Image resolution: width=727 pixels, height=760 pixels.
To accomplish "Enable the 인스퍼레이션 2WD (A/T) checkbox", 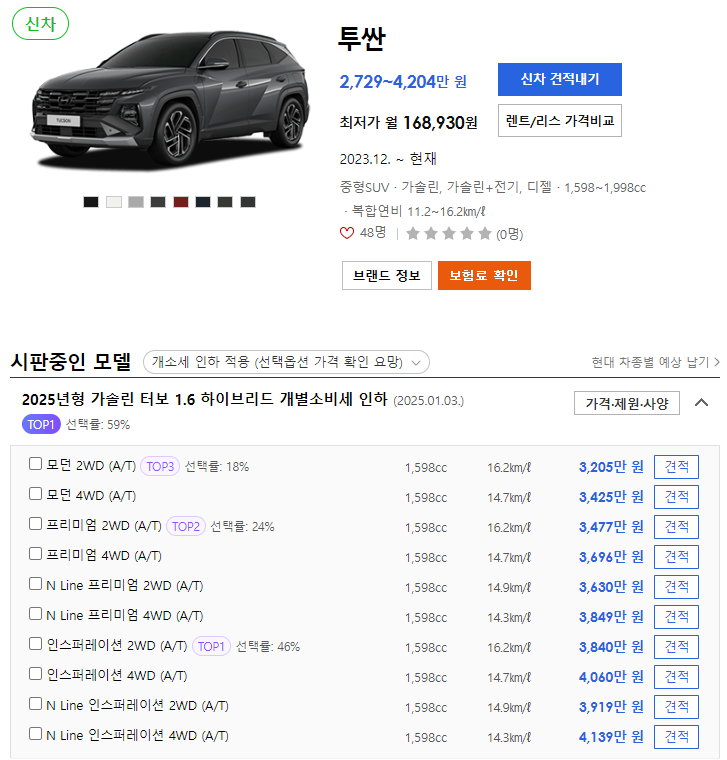I will [35, 644].
